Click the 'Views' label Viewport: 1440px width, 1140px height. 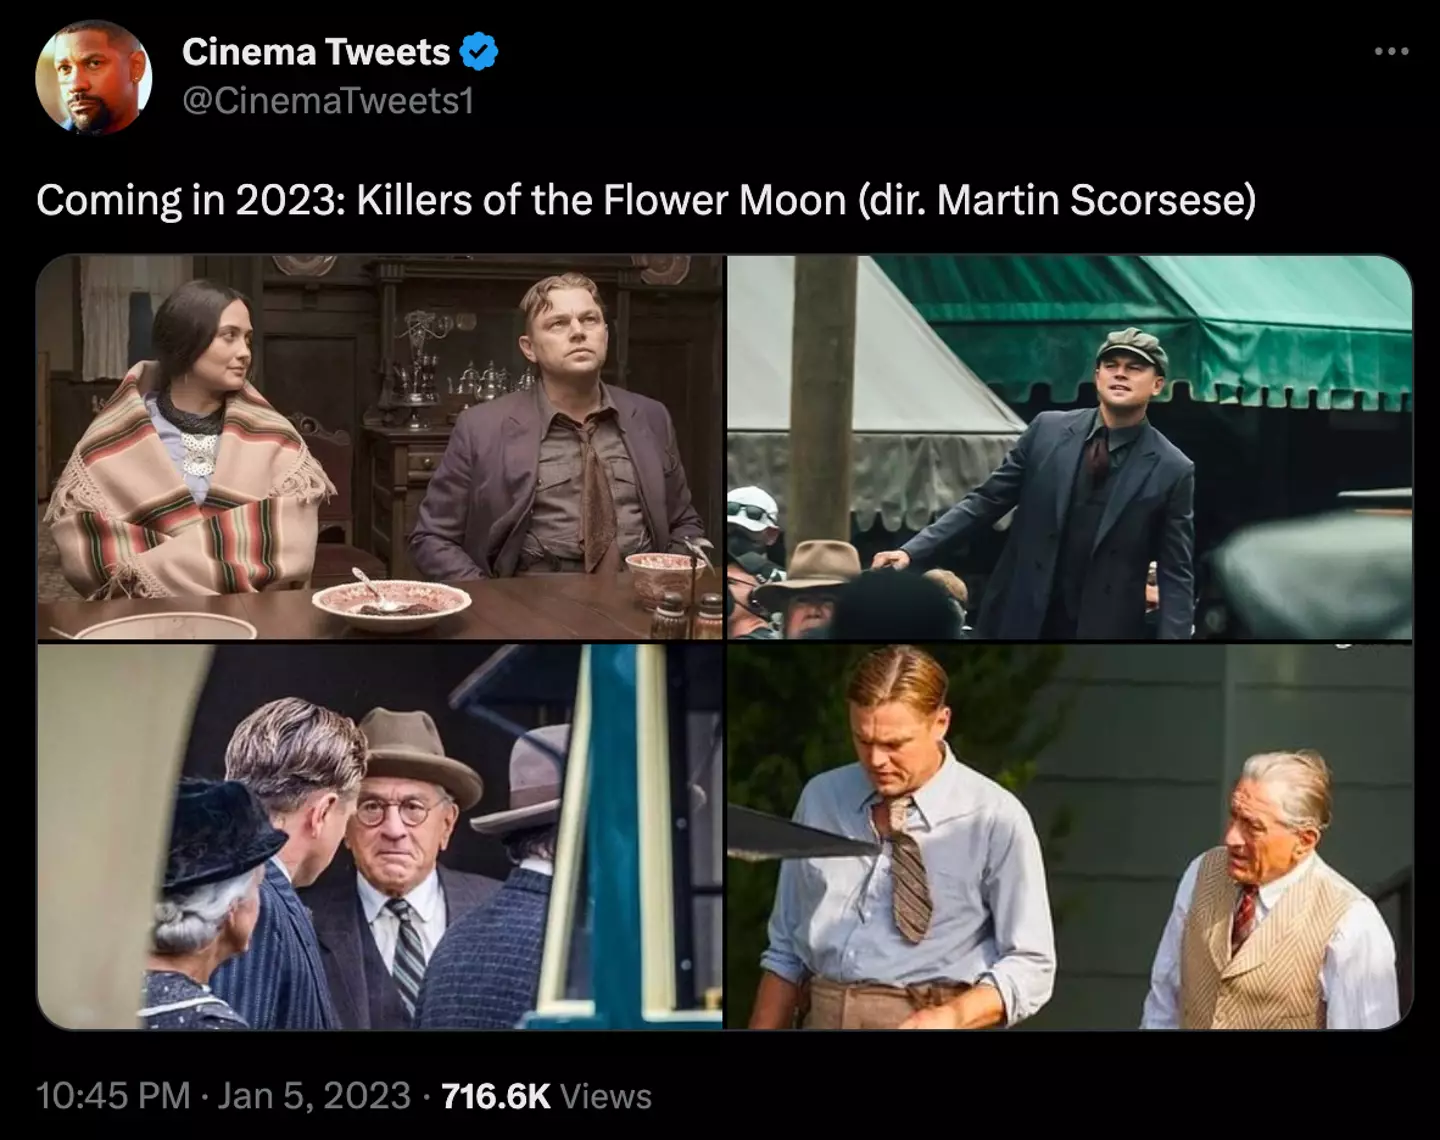[606, 1096]
